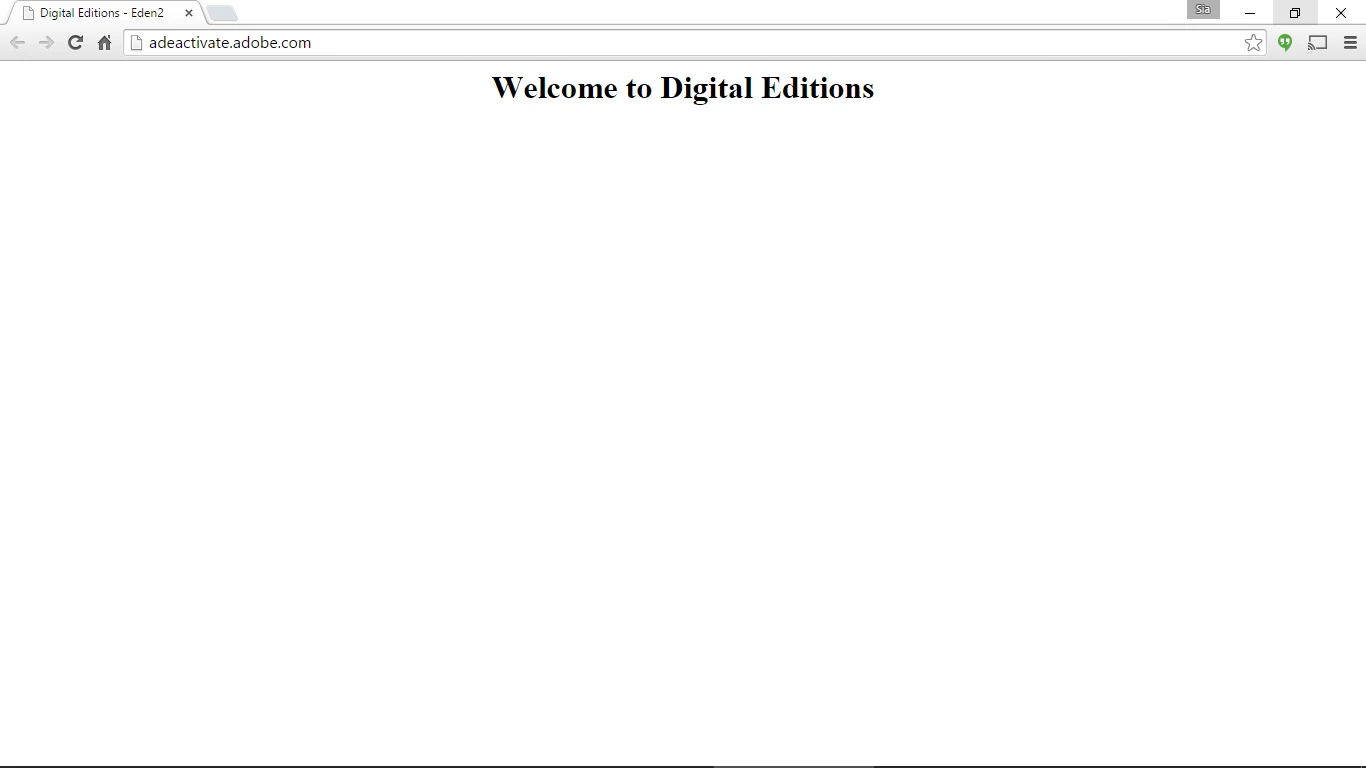Click the page icon in address bar
Image resolution: width=1366 pixels, height=768 pixels.
coord(137,42)
